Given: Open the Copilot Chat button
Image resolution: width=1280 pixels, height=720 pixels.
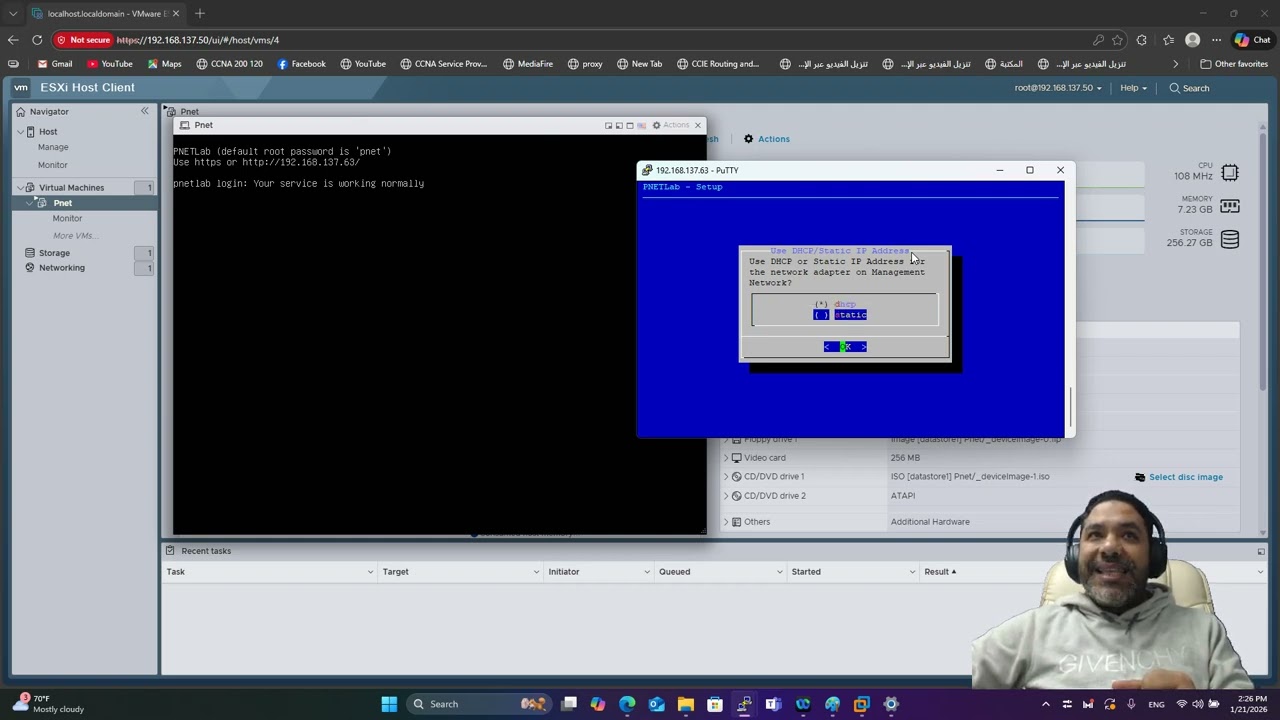Looking at the screenshot, I should 1254,40.
